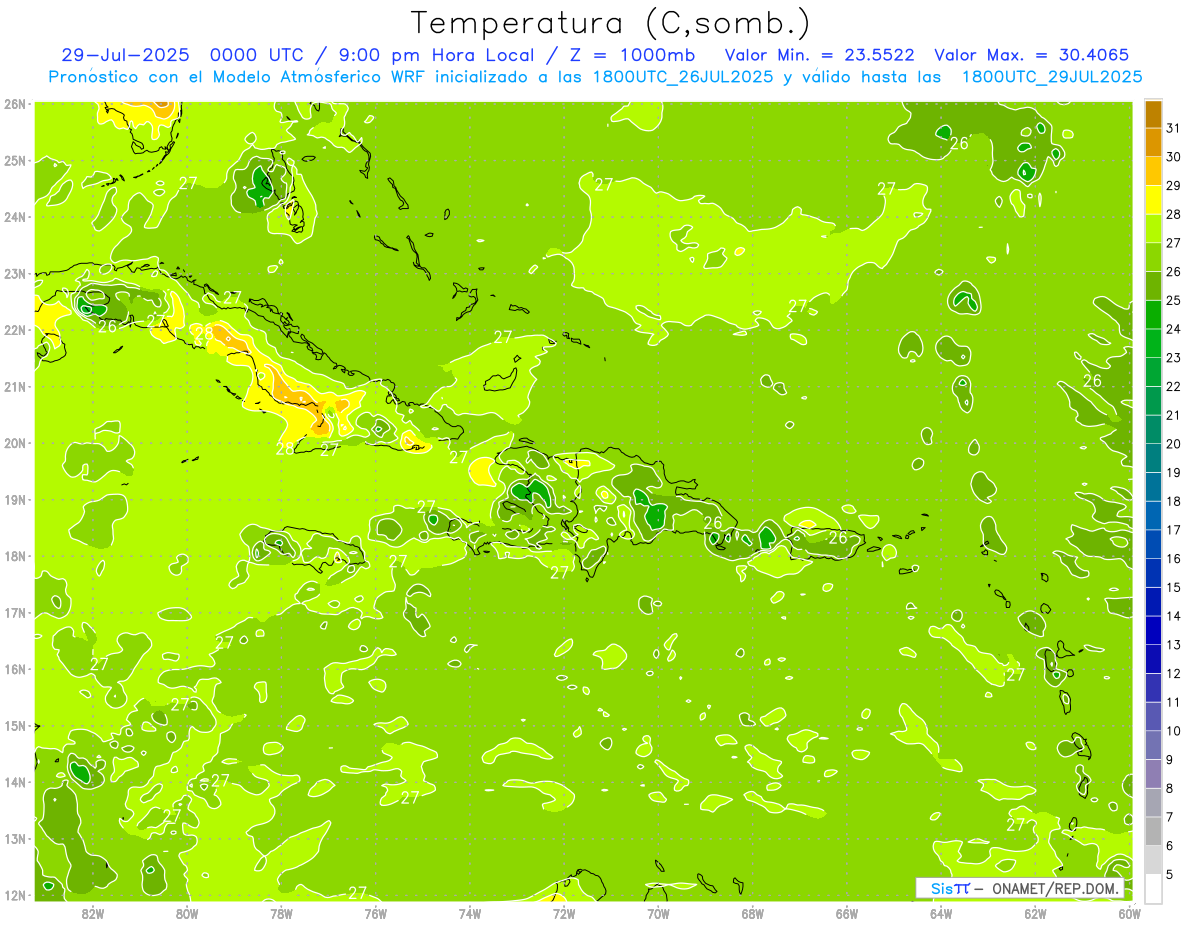Pick the legend swatch between 29 and 30
The height and width of the screenshot is (927, 1200).
coord(1153,171)
